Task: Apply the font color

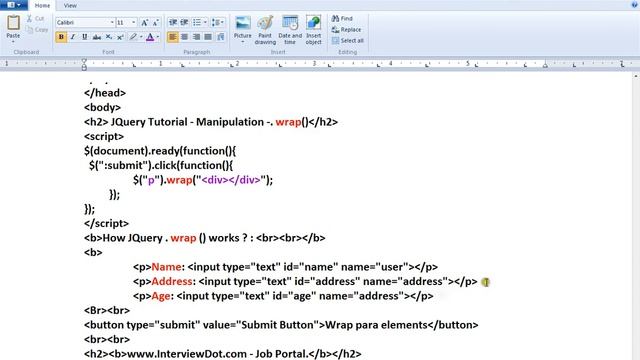Action: pyautogui.click(x=150, y=37)
